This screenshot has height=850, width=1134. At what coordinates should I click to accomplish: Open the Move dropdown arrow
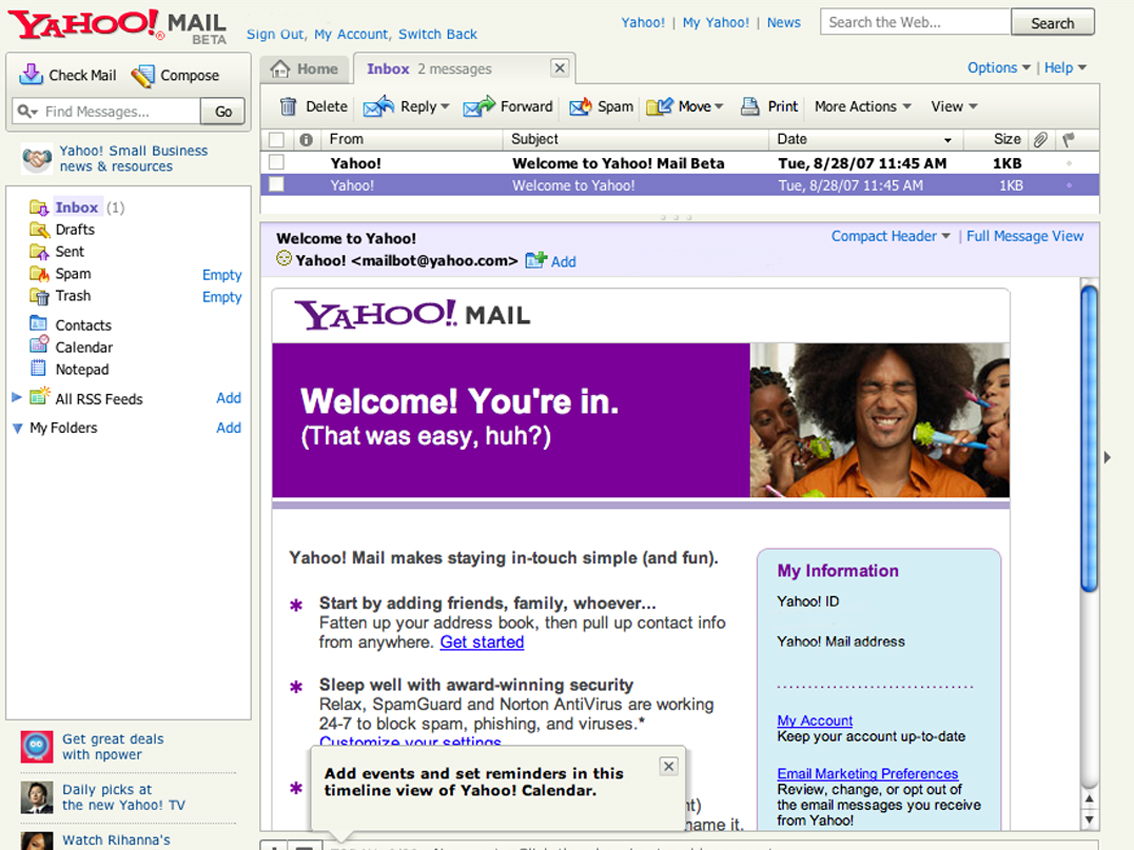719,106
